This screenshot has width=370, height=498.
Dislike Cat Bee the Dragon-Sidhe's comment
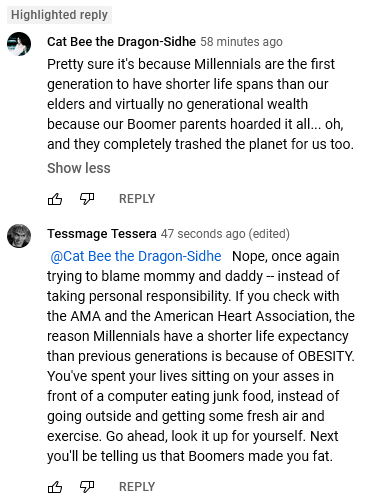[x=87, y=199]
